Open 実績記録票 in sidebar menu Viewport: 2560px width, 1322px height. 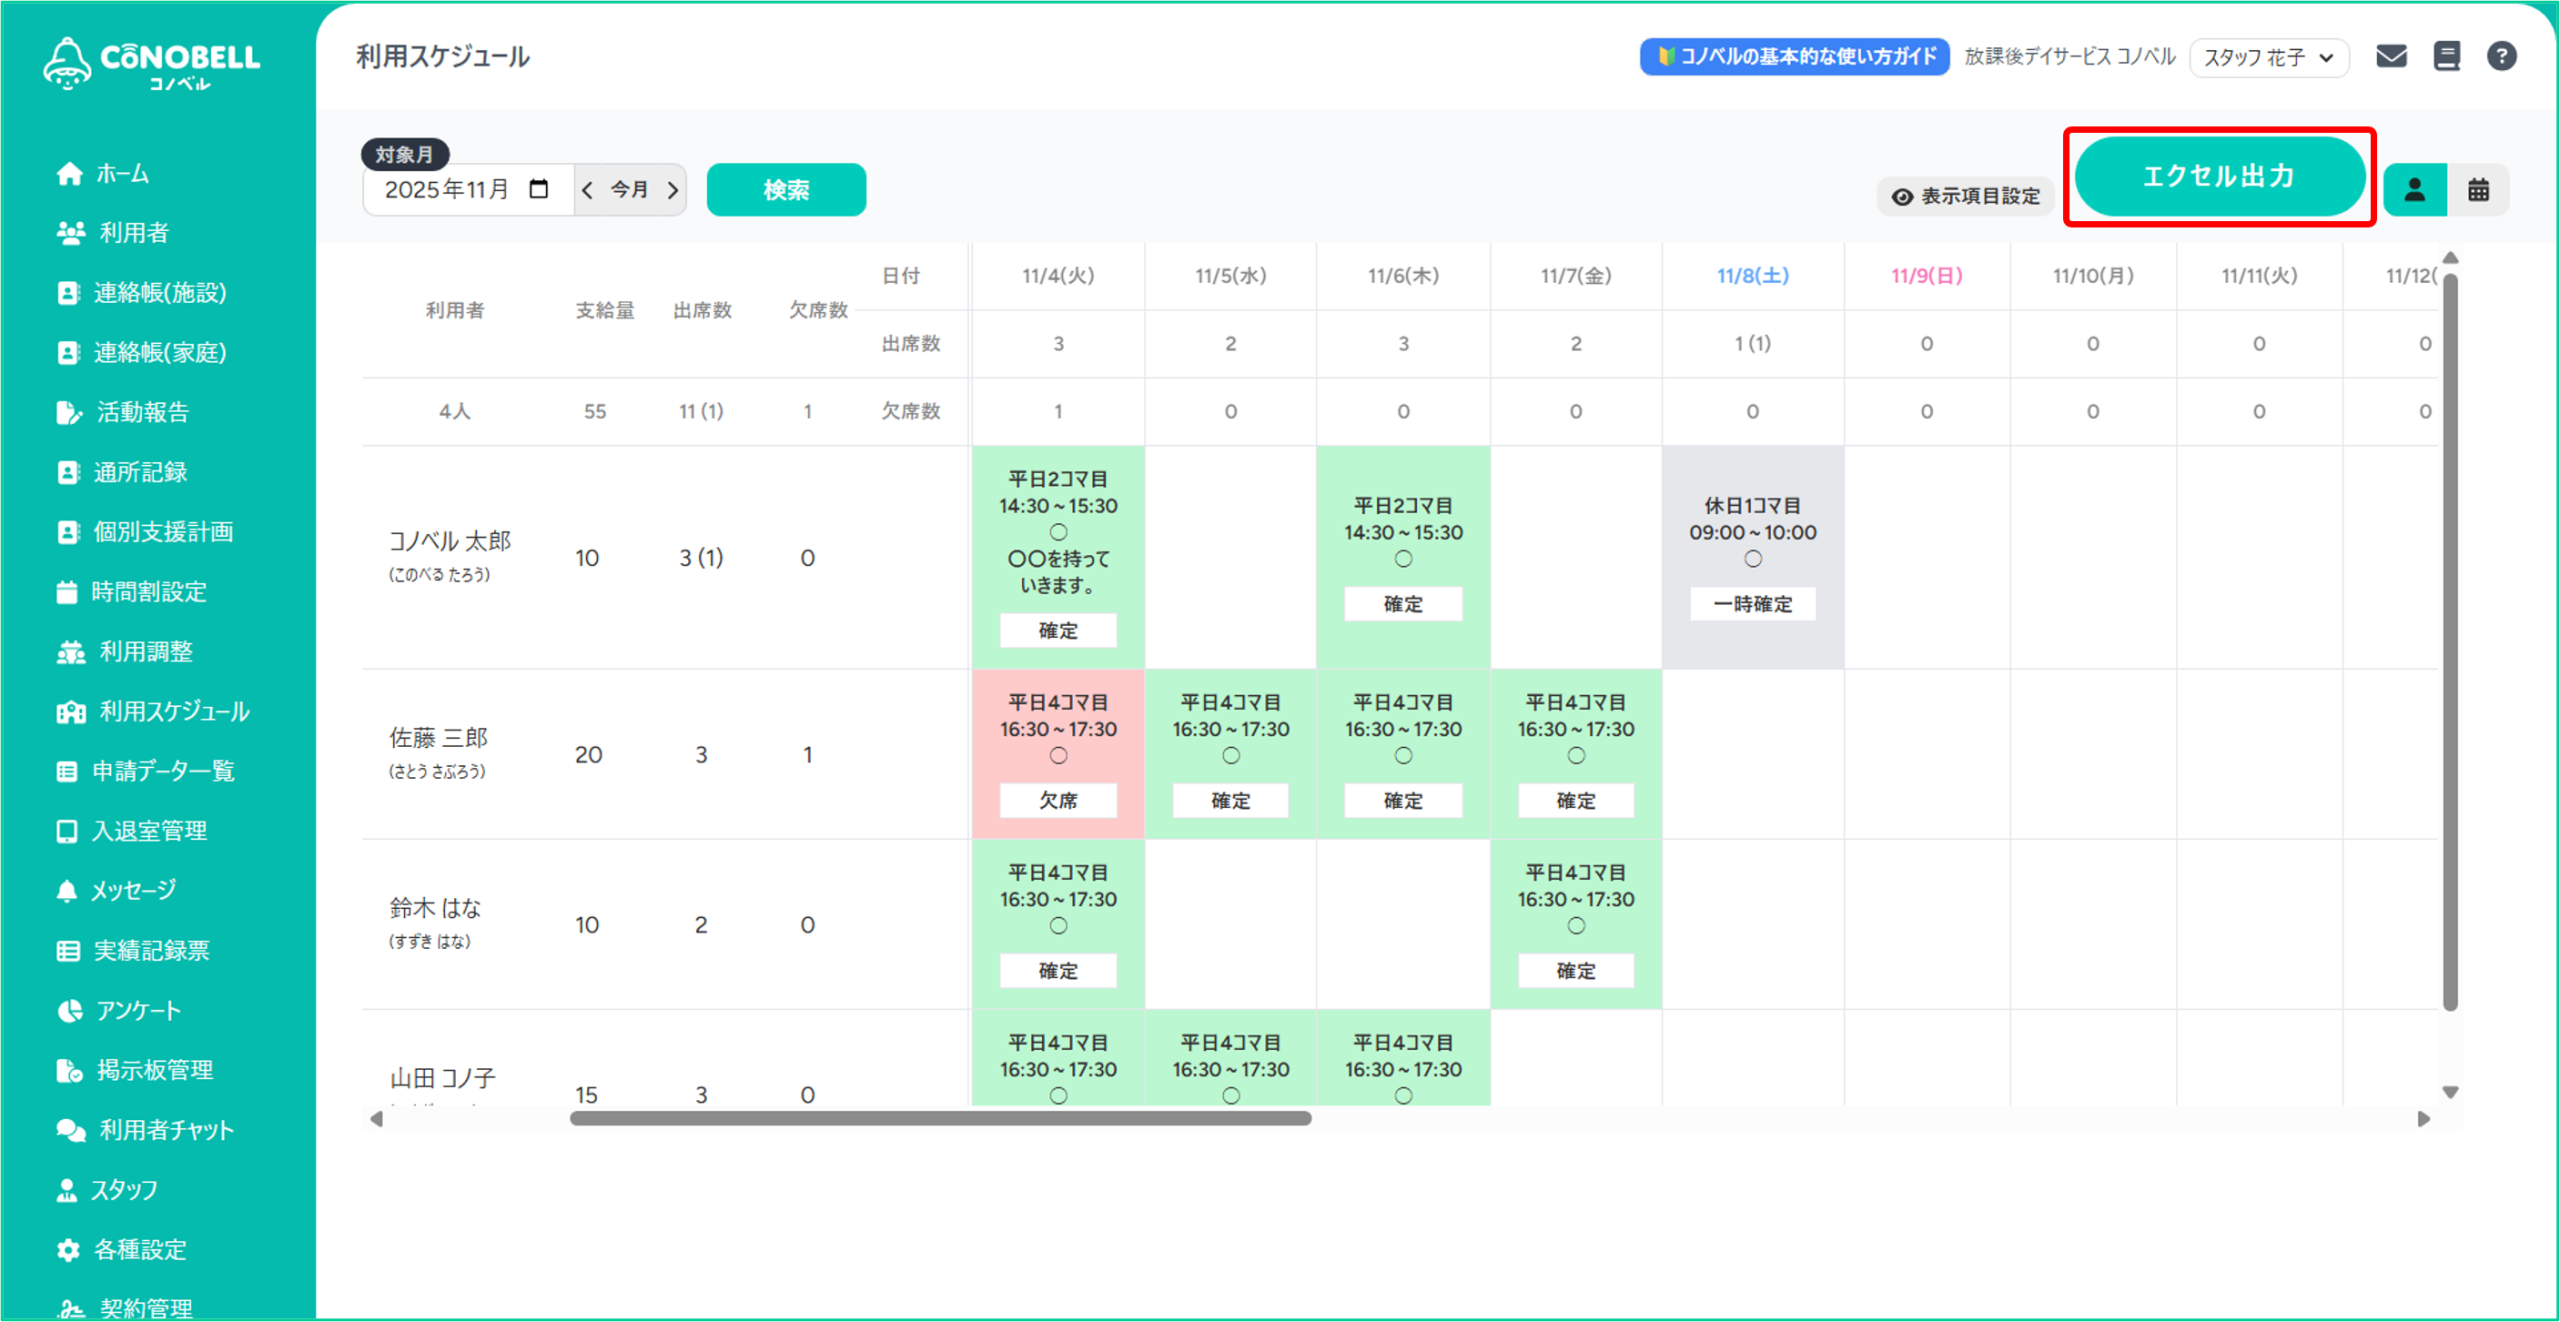click(x=150, y=951)
